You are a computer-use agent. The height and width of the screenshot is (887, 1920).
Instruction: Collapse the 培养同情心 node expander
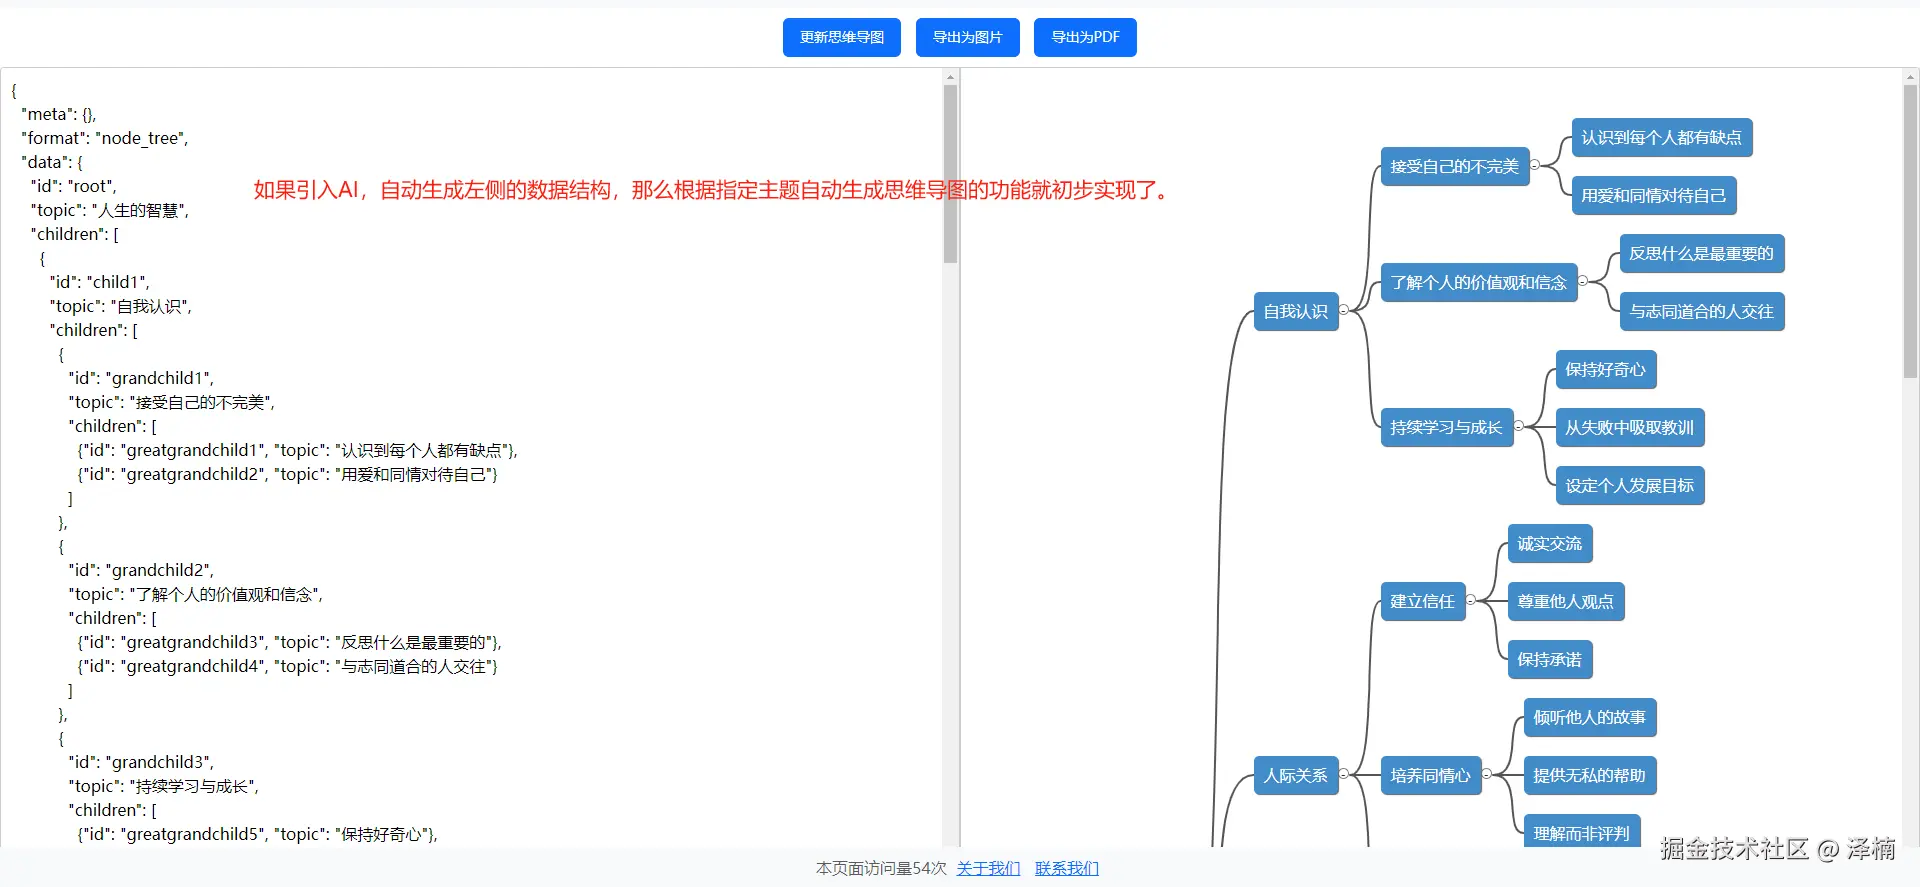pyautogui.click(x=1487, y=774)
